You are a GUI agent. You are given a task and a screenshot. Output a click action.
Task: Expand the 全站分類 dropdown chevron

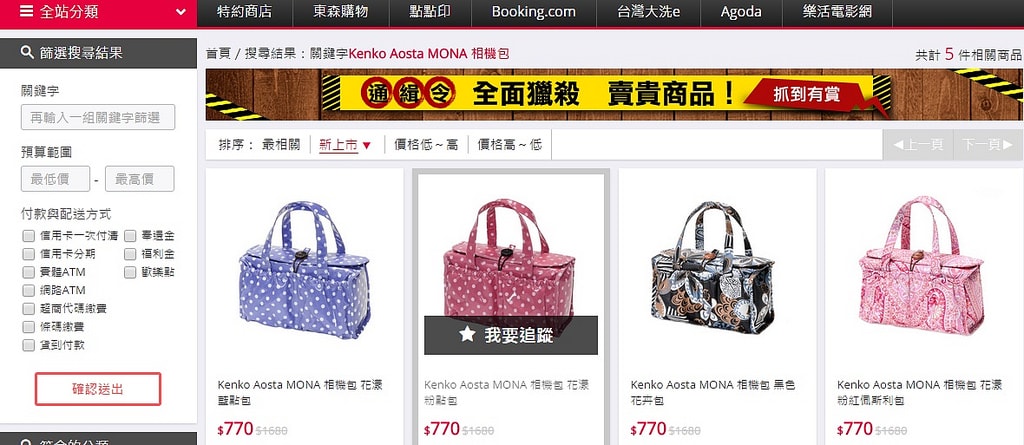pyautogui.click(x=181, y=12)
